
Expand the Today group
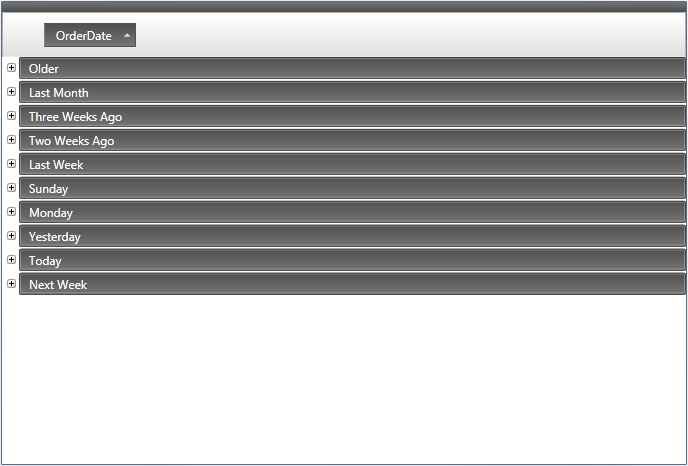[11, 260]
